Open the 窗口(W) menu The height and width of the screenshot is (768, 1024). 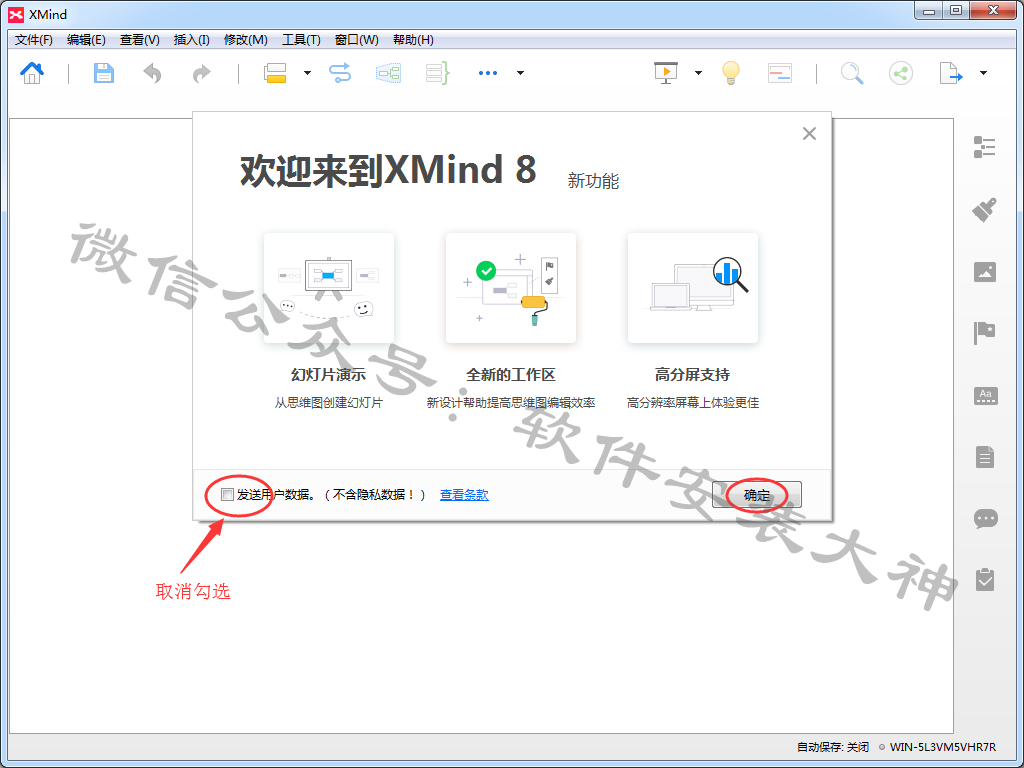357,40
